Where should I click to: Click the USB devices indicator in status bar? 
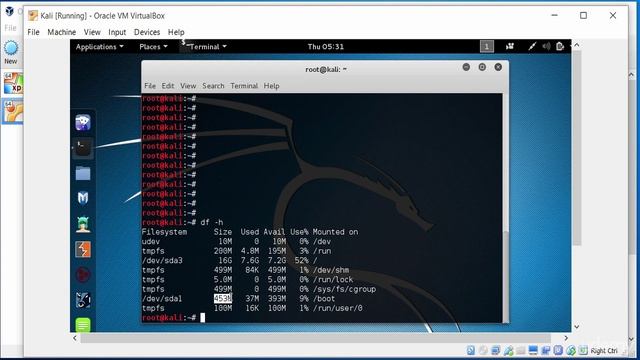pyautogui.click(x=508, y=350)
